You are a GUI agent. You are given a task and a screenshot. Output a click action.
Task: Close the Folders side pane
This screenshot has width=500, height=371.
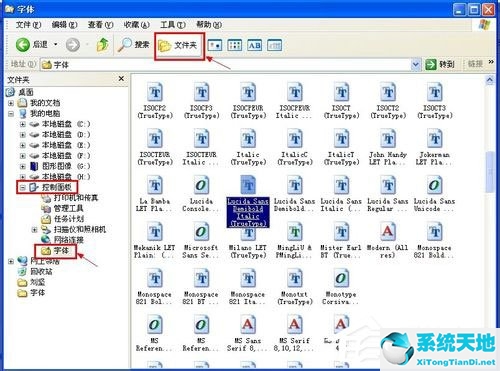pos(121,78)
